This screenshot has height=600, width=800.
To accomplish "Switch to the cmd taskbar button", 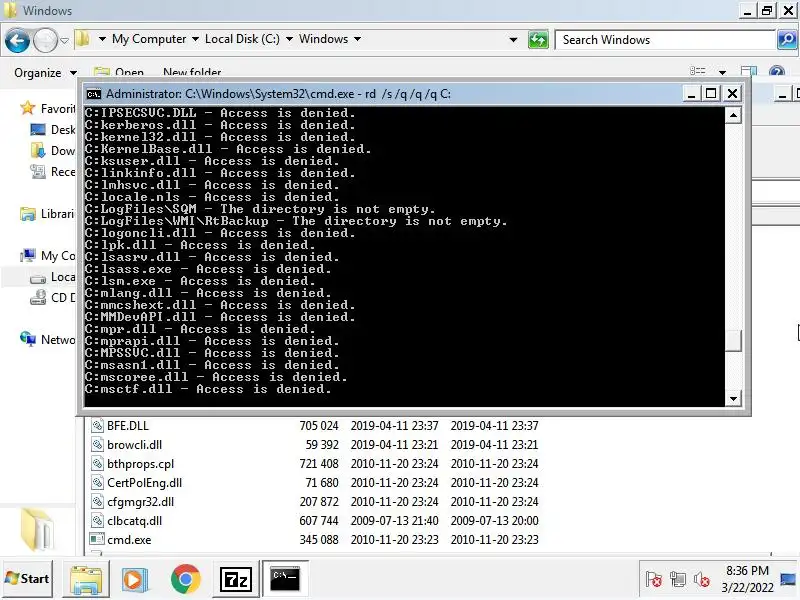I will point(285,579).
